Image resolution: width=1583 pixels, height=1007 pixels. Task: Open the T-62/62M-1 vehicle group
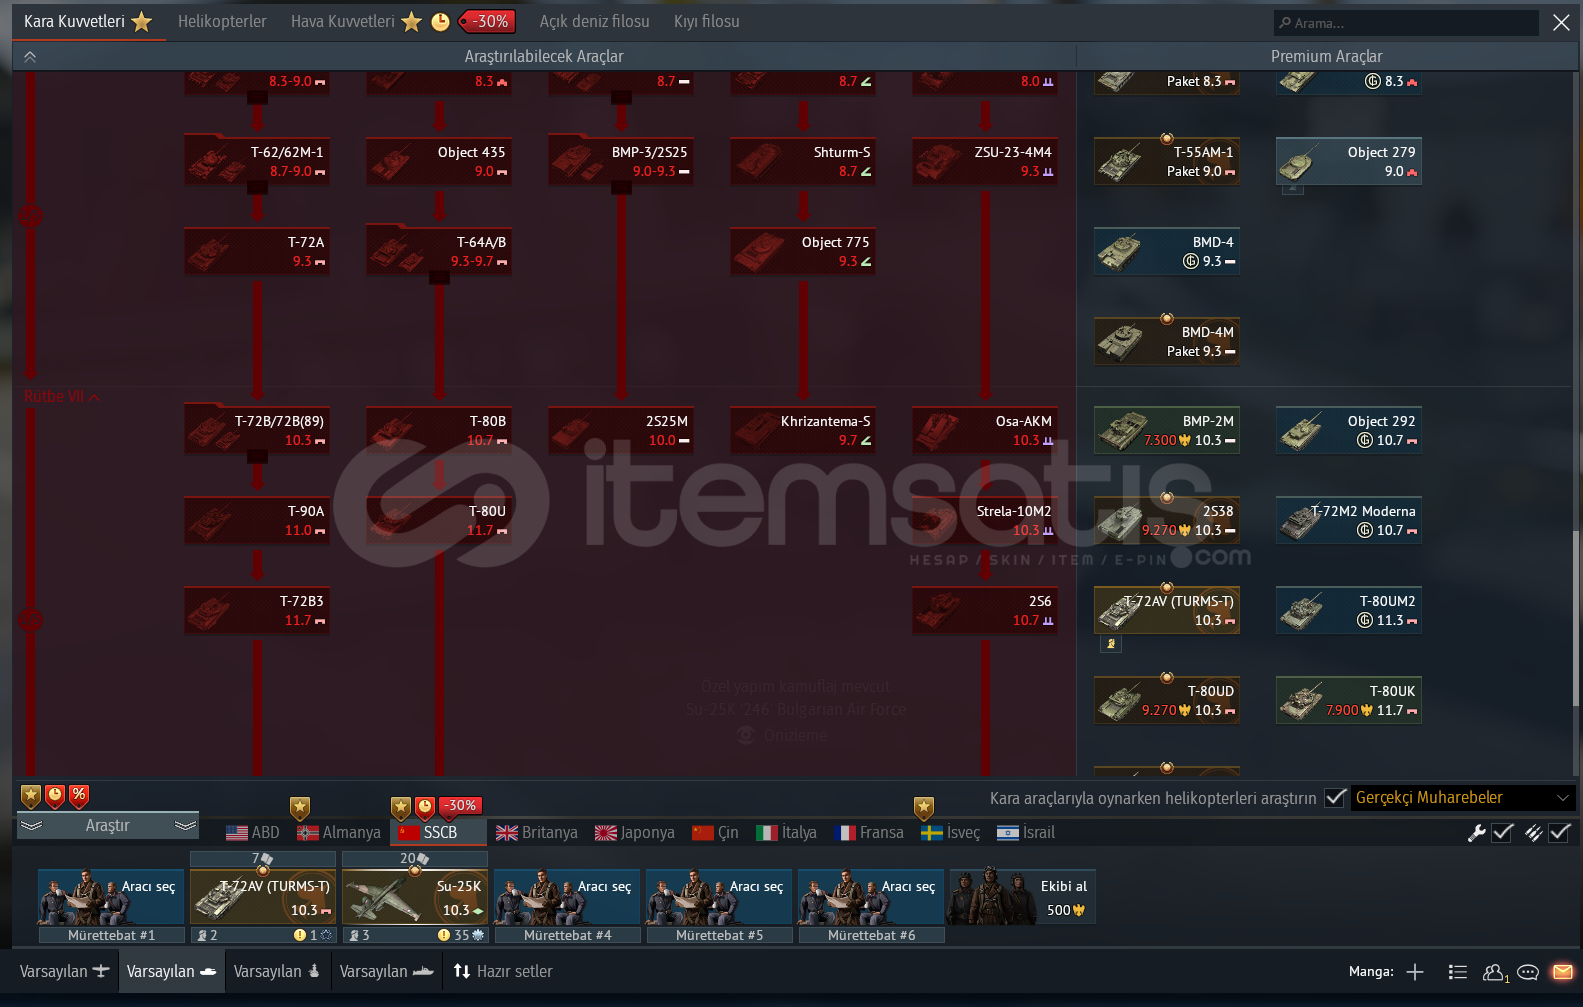tap(257, 162)
